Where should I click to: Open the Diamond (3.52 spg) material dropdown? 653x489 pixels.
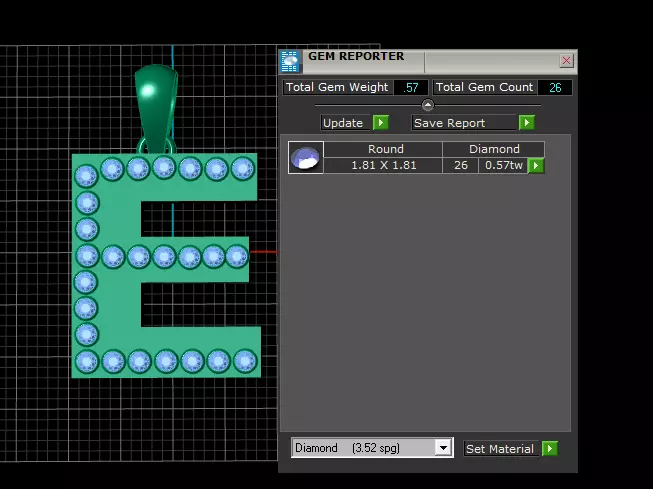tap(444, 448)
